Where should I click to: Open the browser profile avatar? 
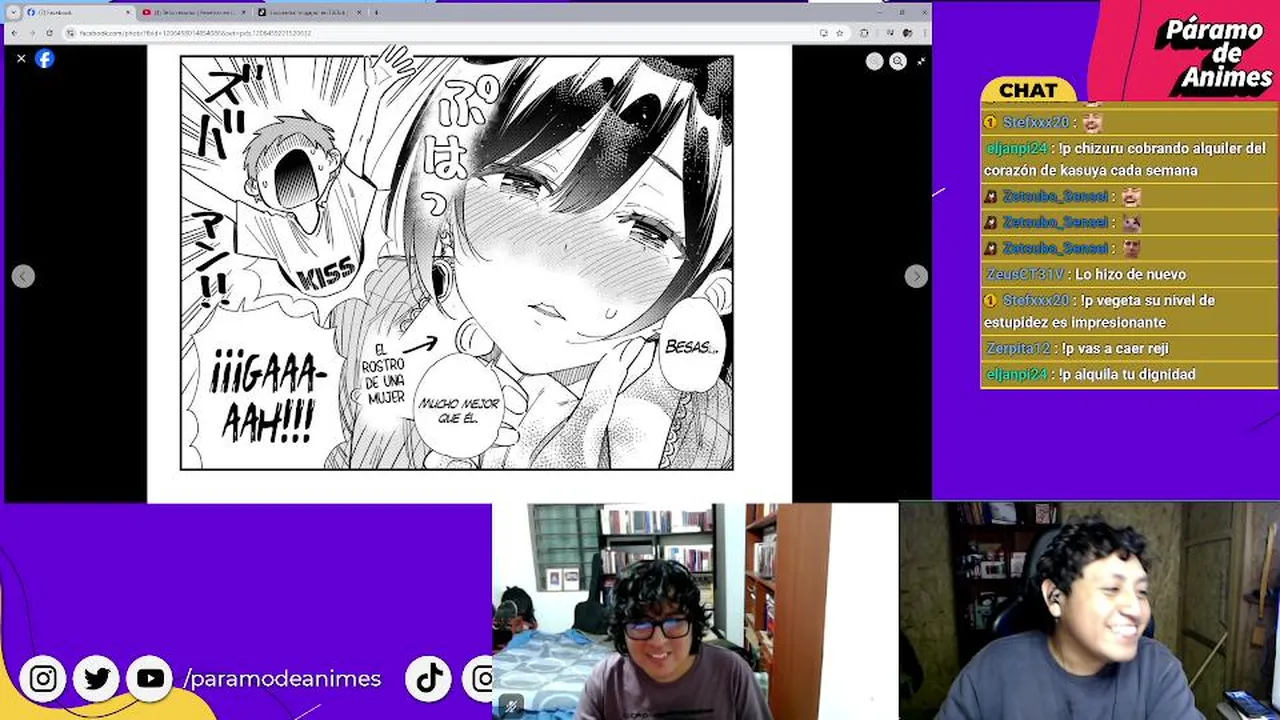(x=908, y=33)
